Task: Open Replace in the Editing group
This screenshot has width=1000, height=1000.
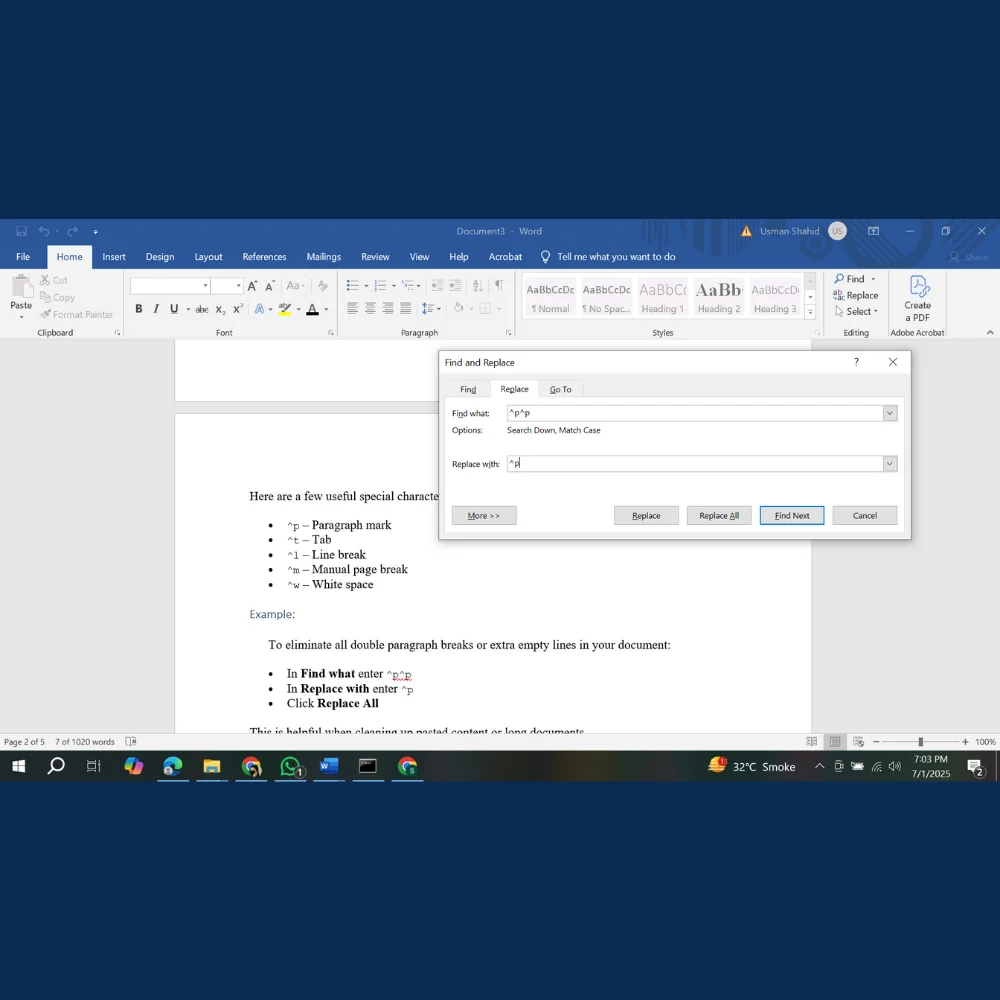Action: click(x=855, y=295)
